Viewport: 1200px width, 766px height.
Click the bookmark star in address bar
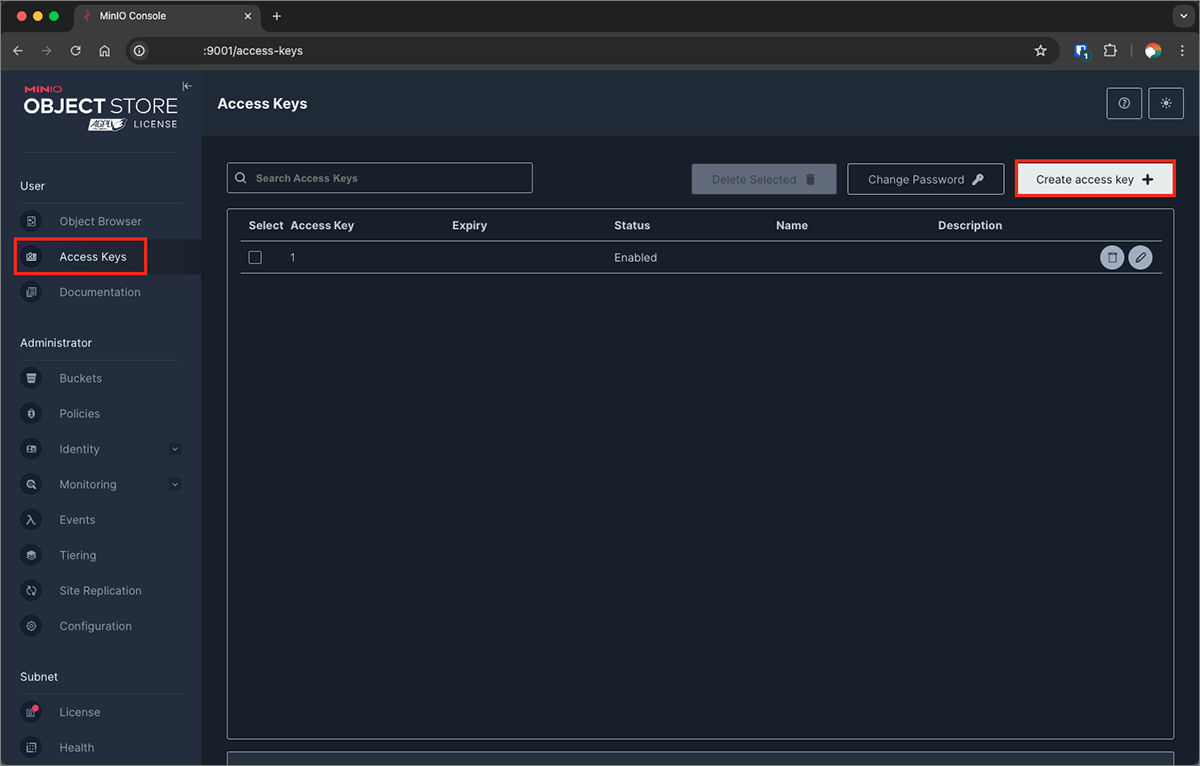pyautogui.click(x=1040, y=51)
